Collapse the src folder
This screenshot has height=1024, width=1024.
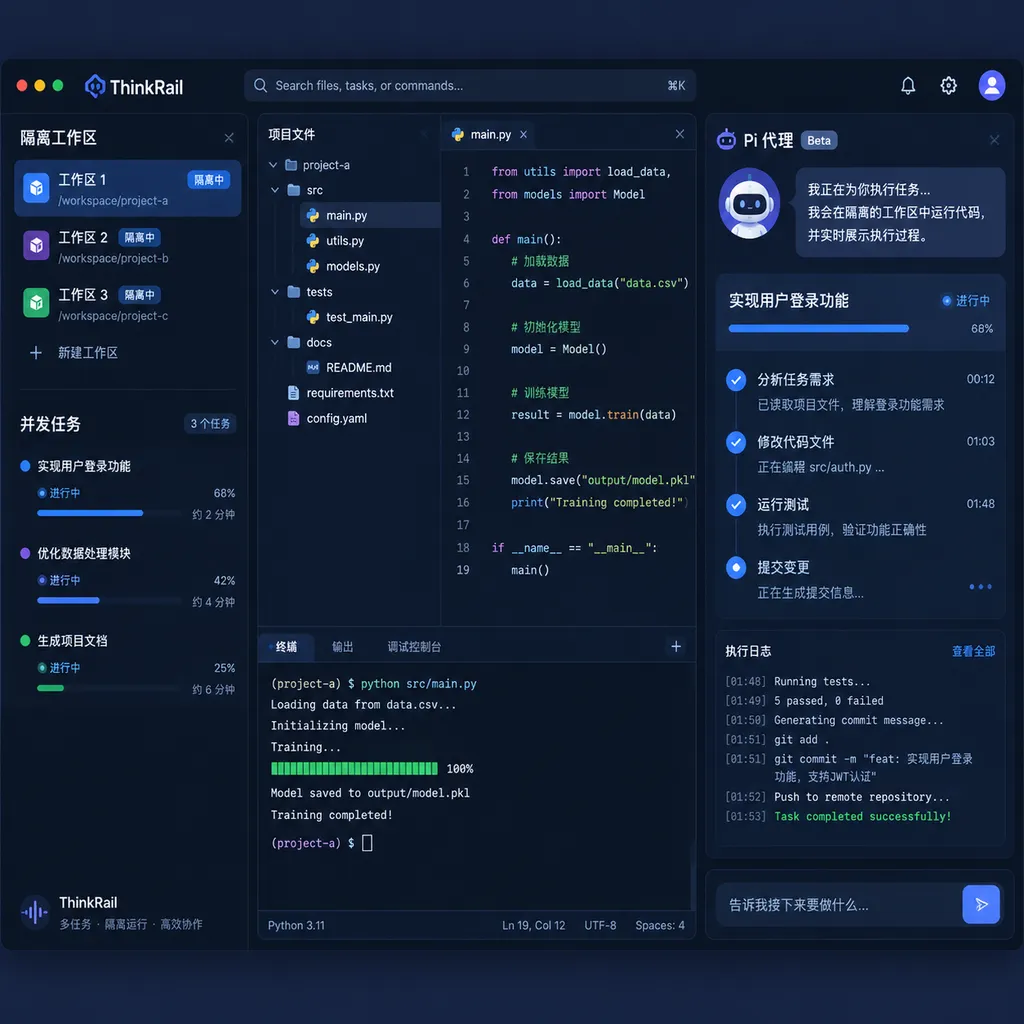[x=275, y=190]
